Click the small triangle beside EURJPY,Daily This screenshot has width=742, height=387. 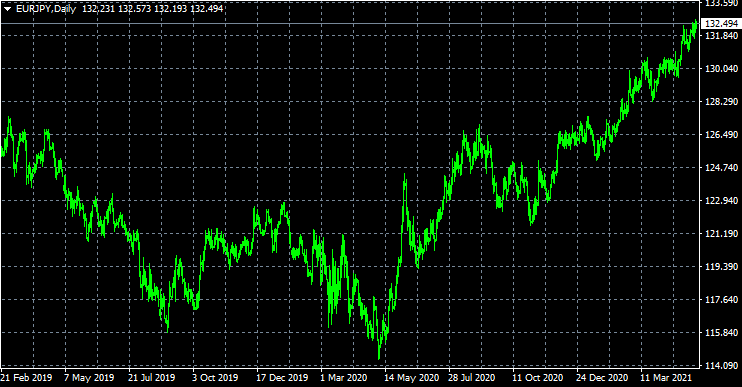(8, 9)
